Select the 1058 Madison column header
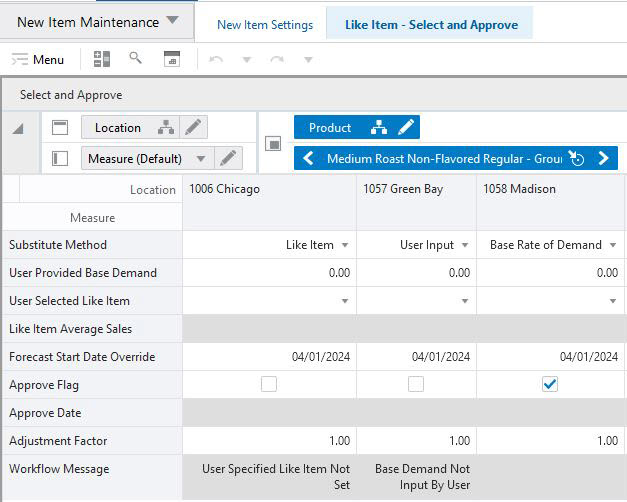Screen dimensions: 627x502 tap(550, 202)
